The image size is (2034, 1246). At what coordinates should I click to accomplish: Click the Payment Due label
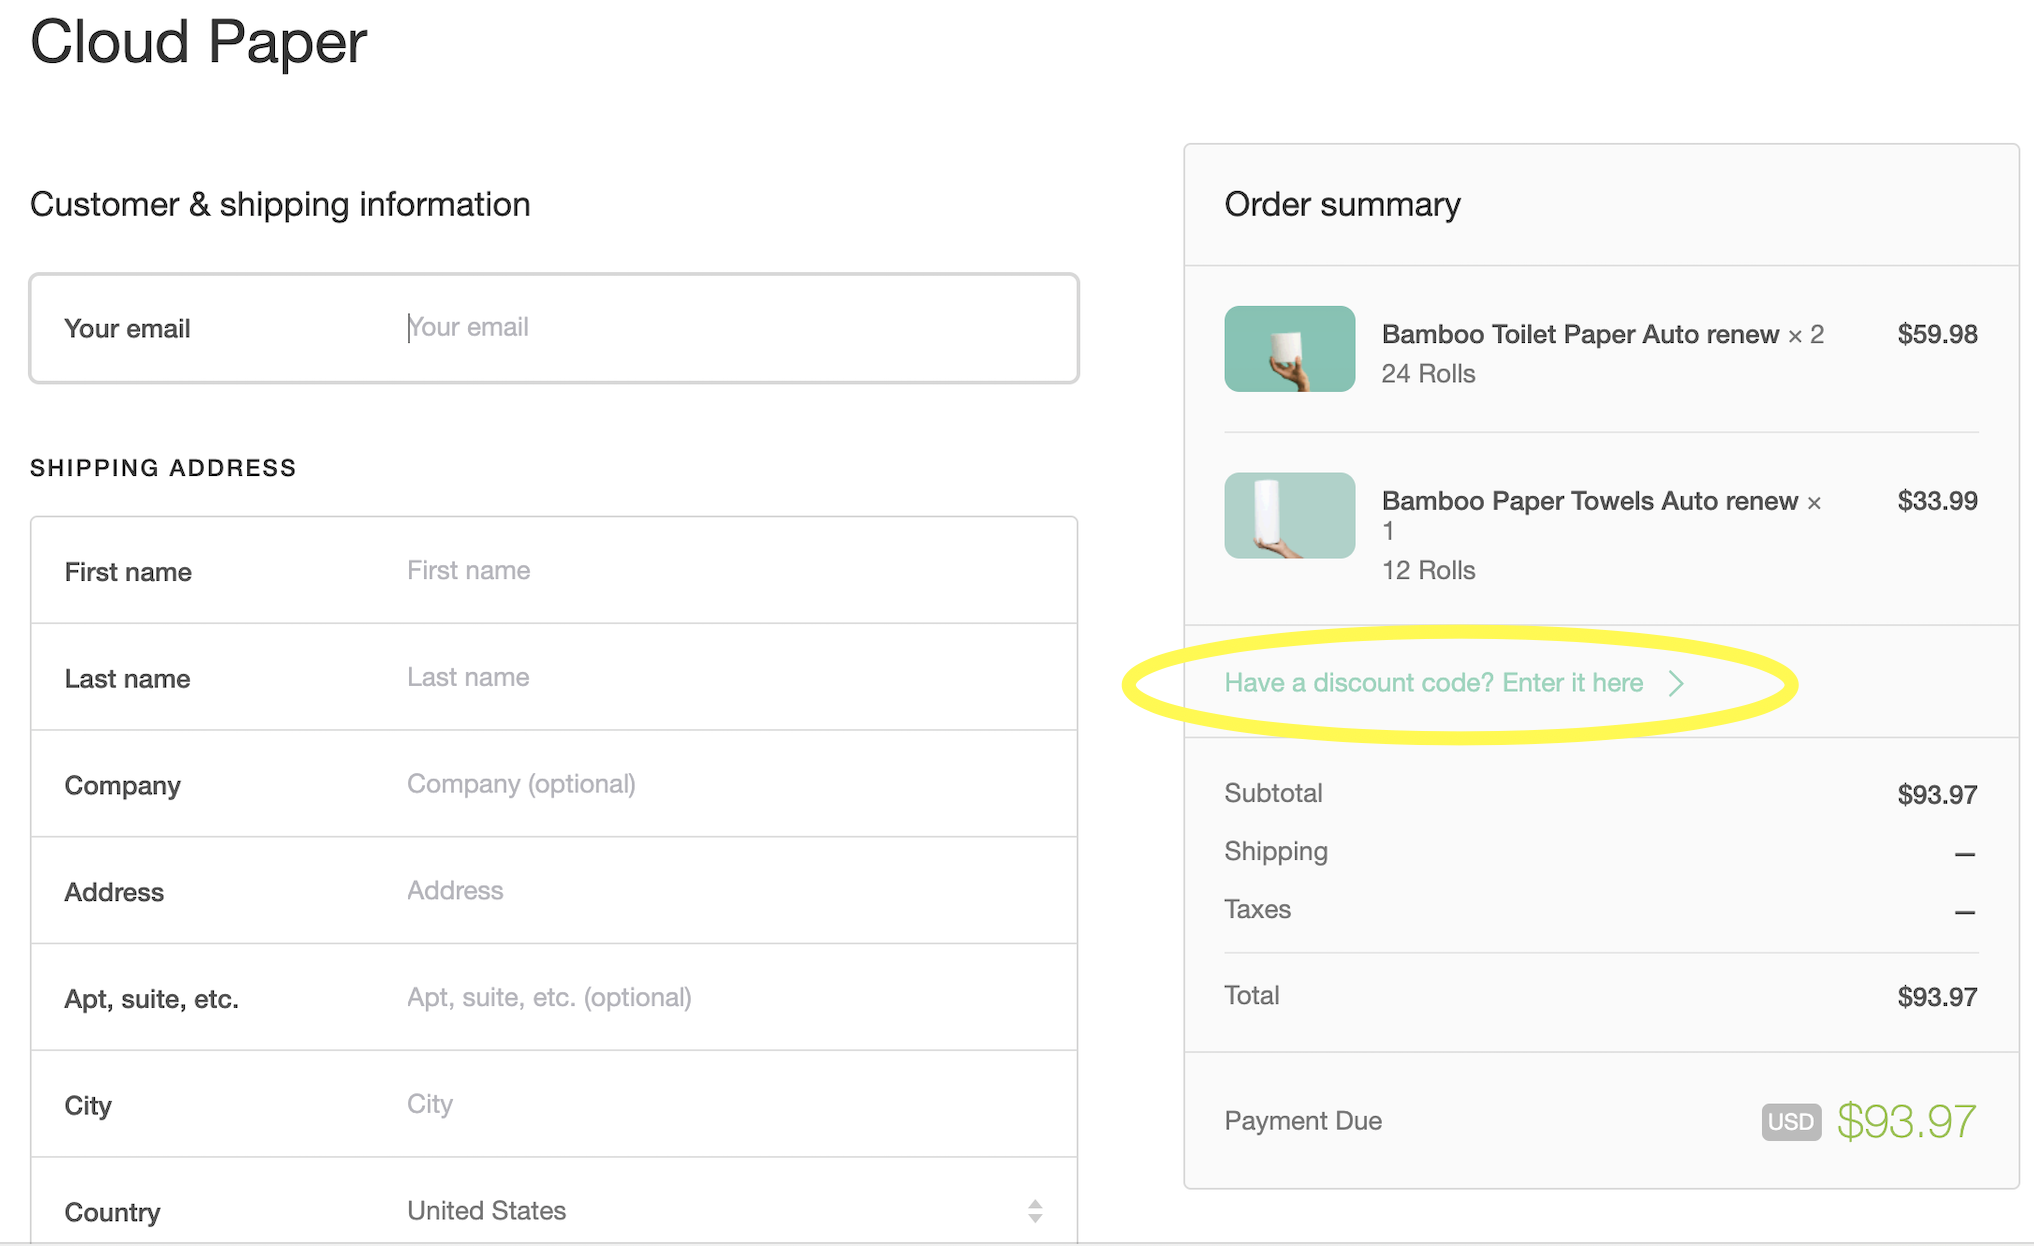tap(1303, 1121)
